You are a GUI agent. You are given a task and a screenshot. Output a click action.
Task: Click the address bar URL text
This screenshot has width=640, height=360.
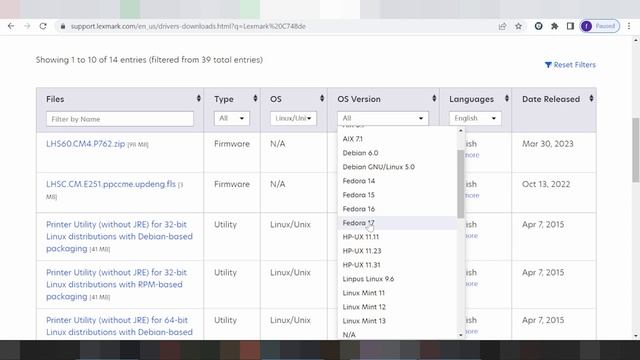(x=188, y=27)
